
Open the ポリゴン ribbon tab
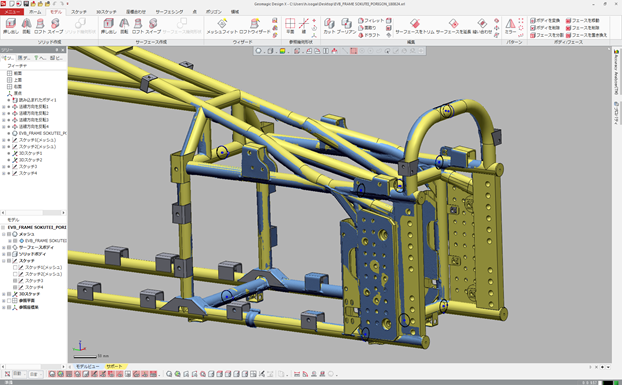click(214, 12)
